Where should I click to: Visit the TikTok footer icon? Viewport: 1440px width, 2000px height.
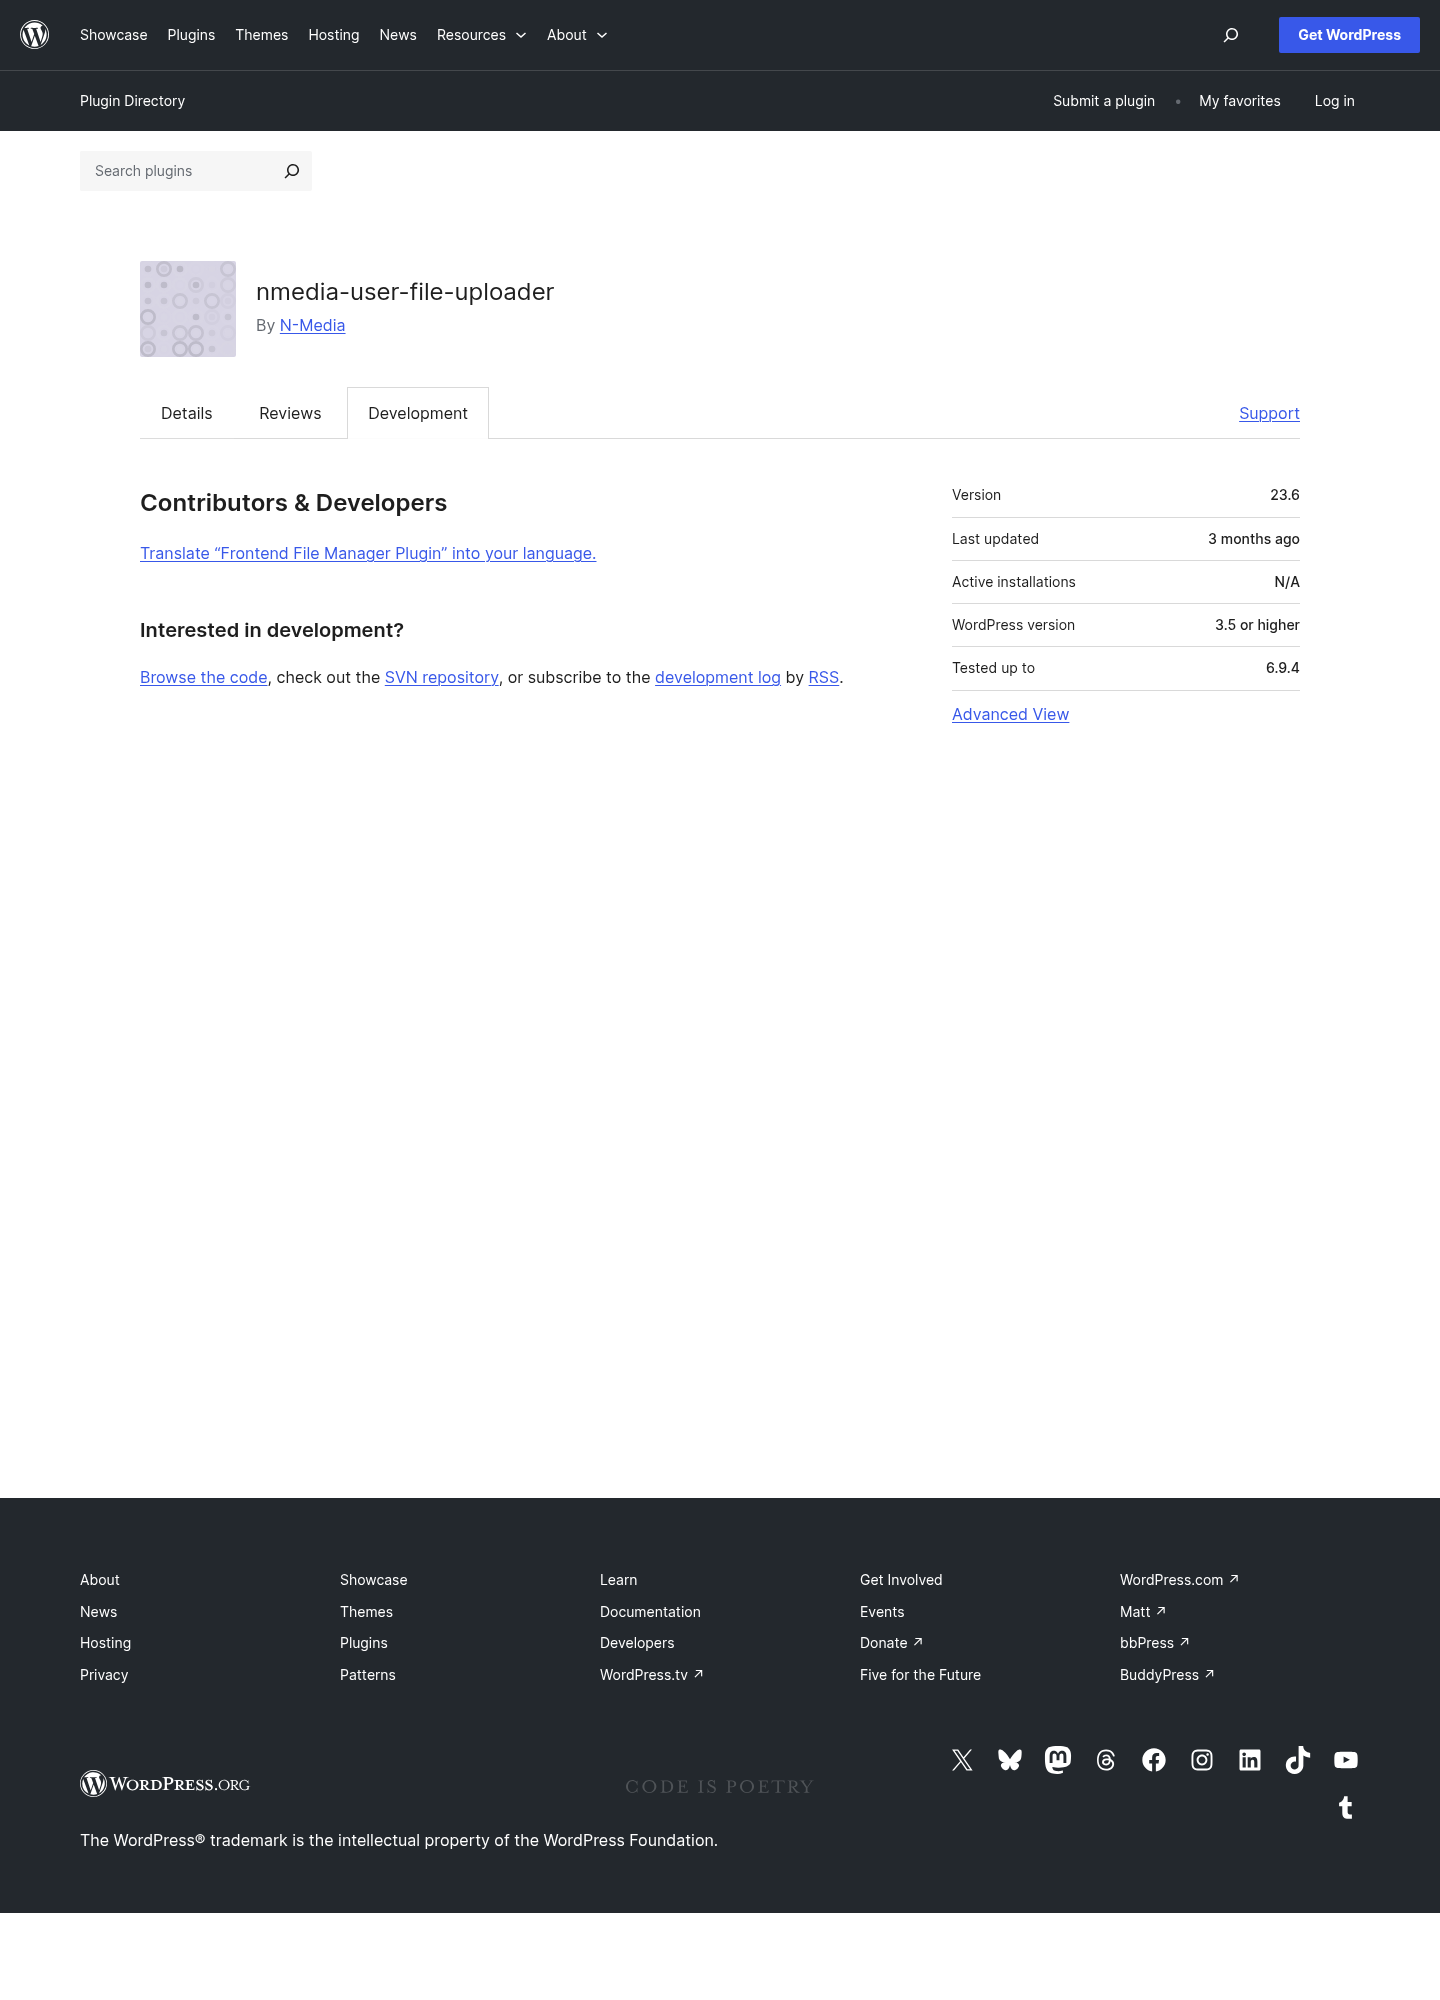tap(1298, 1760)
